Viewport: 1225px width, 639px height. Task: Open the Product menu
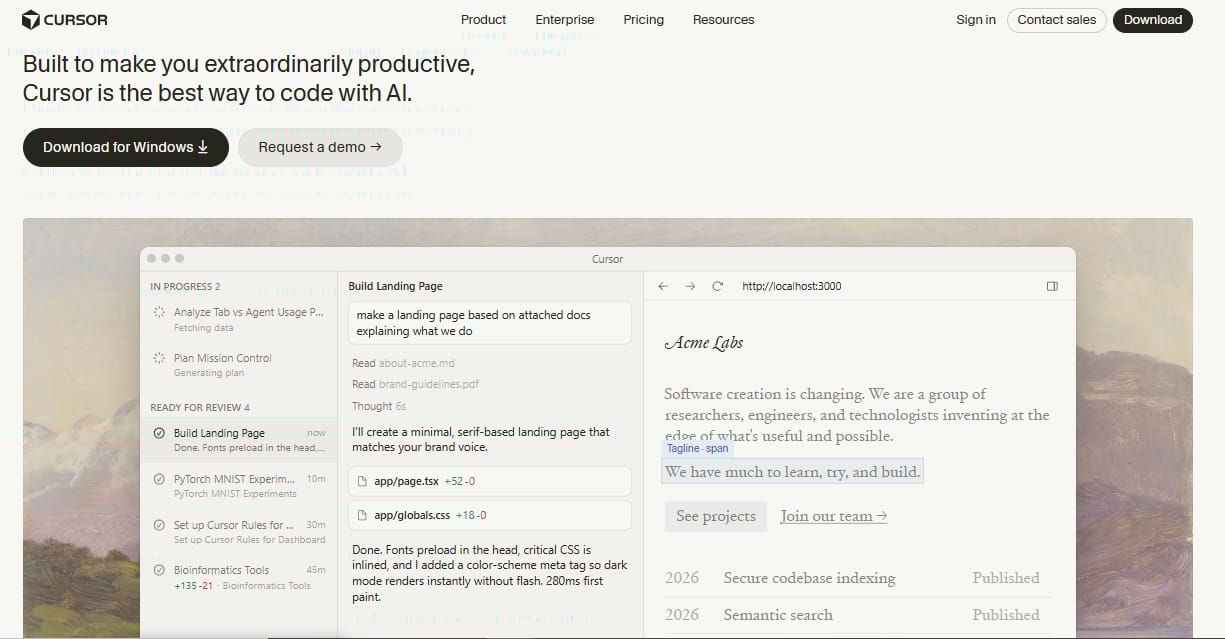[483, 20]
